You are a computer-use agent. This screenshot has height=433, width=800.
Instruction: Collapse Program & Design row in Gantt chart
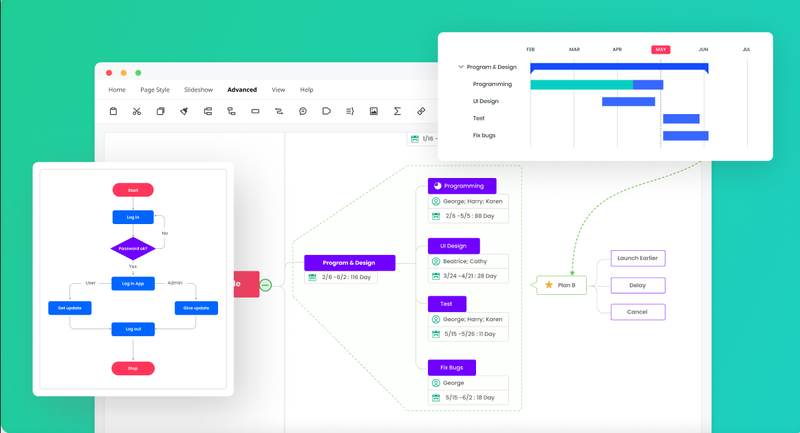(x=461, y=67)
